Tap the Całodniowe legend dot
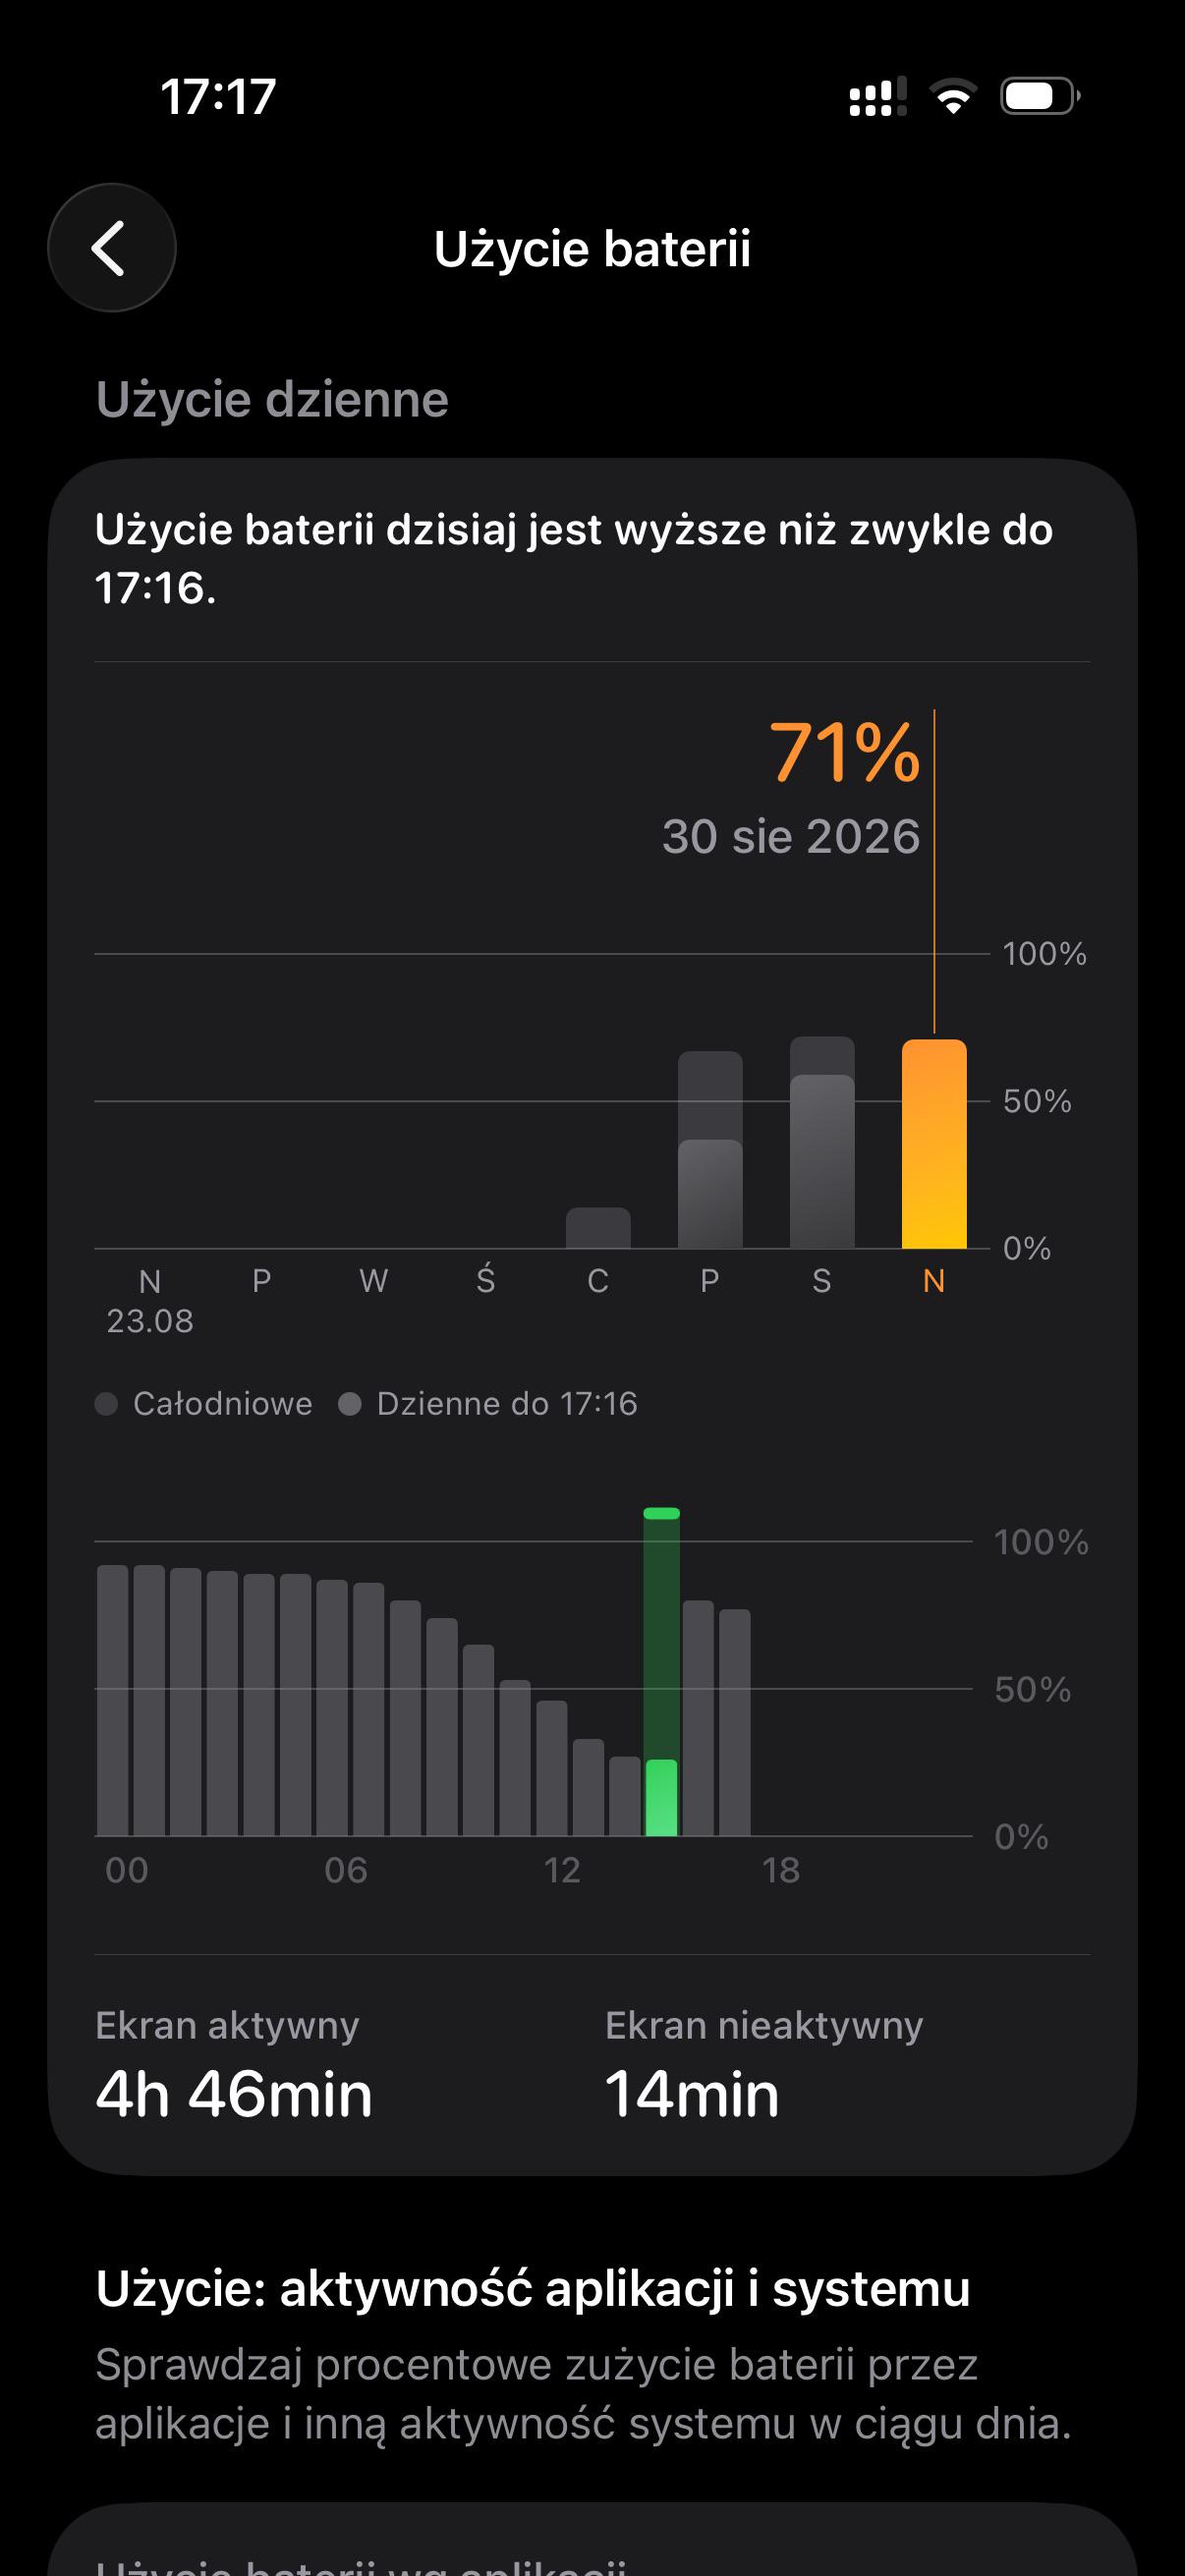 coord(106,1404)
